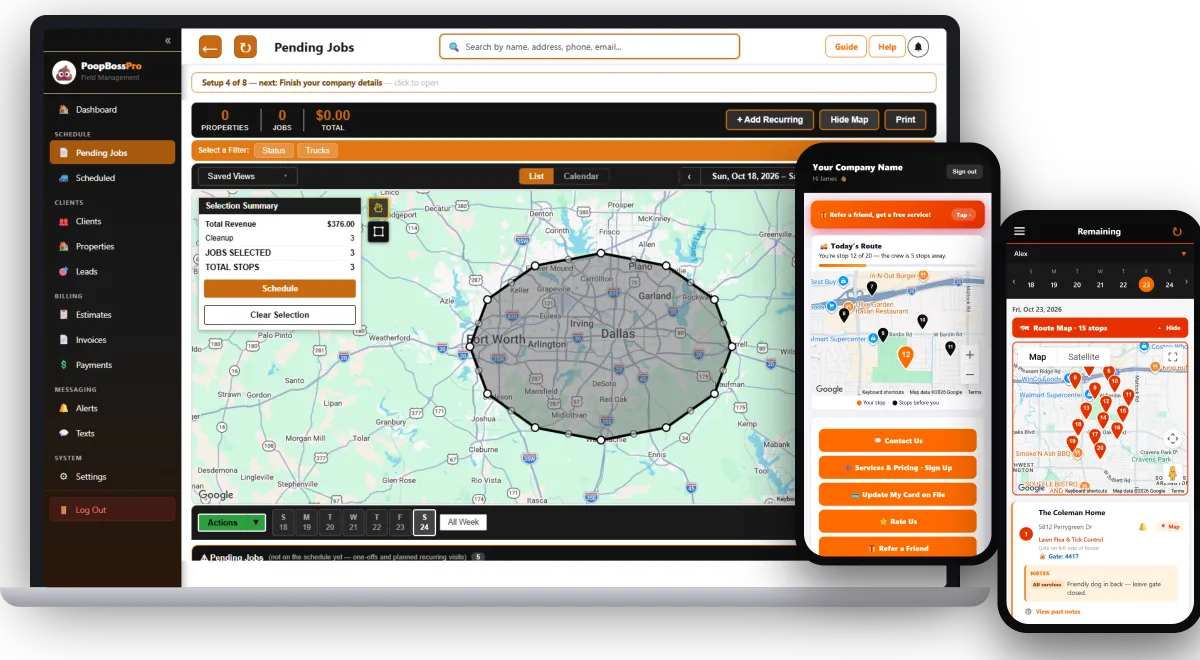This screenshot has width=1200, height=660.
Task: Click the alert bell beside Perrygreen Dr address
Action: click(1143, 526)
